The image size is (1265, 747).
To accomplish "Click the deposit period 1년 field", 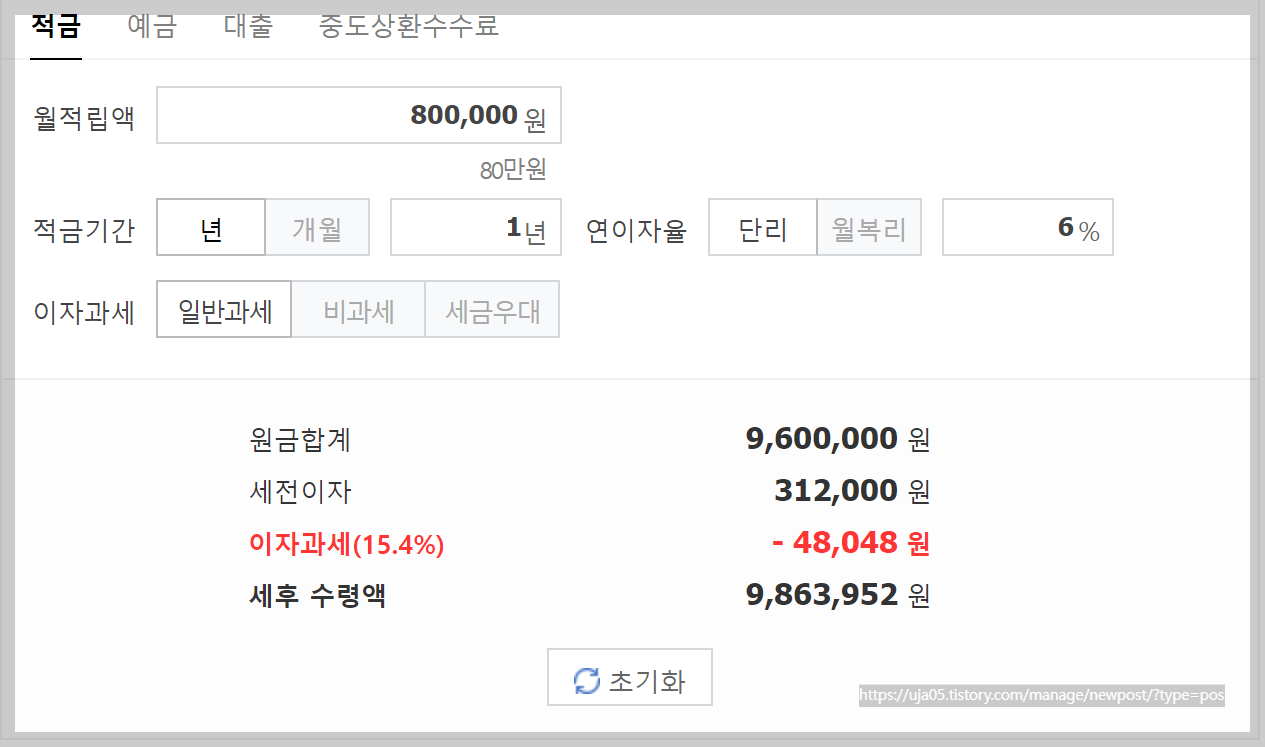I will click(476, 227).
